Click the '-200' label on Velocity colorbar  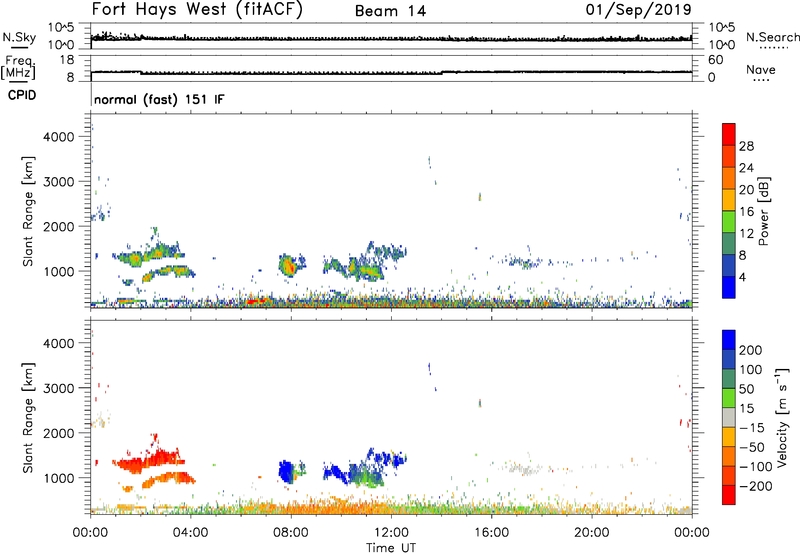[756, 486]
